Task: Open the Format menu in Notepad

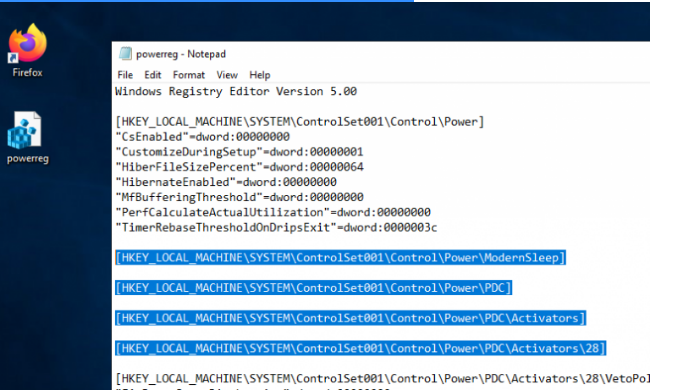Action: pyautogui.click(x=189, y=75)
